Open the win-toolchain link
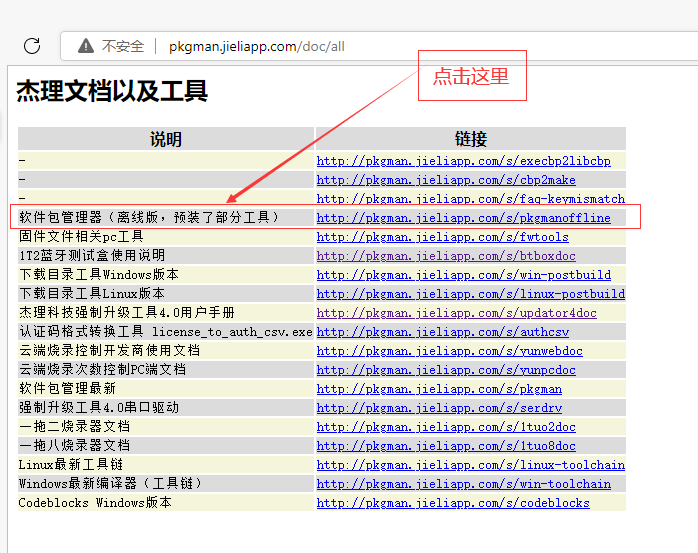Viewport: 698px width, 553px height. [x=463, y=484]
